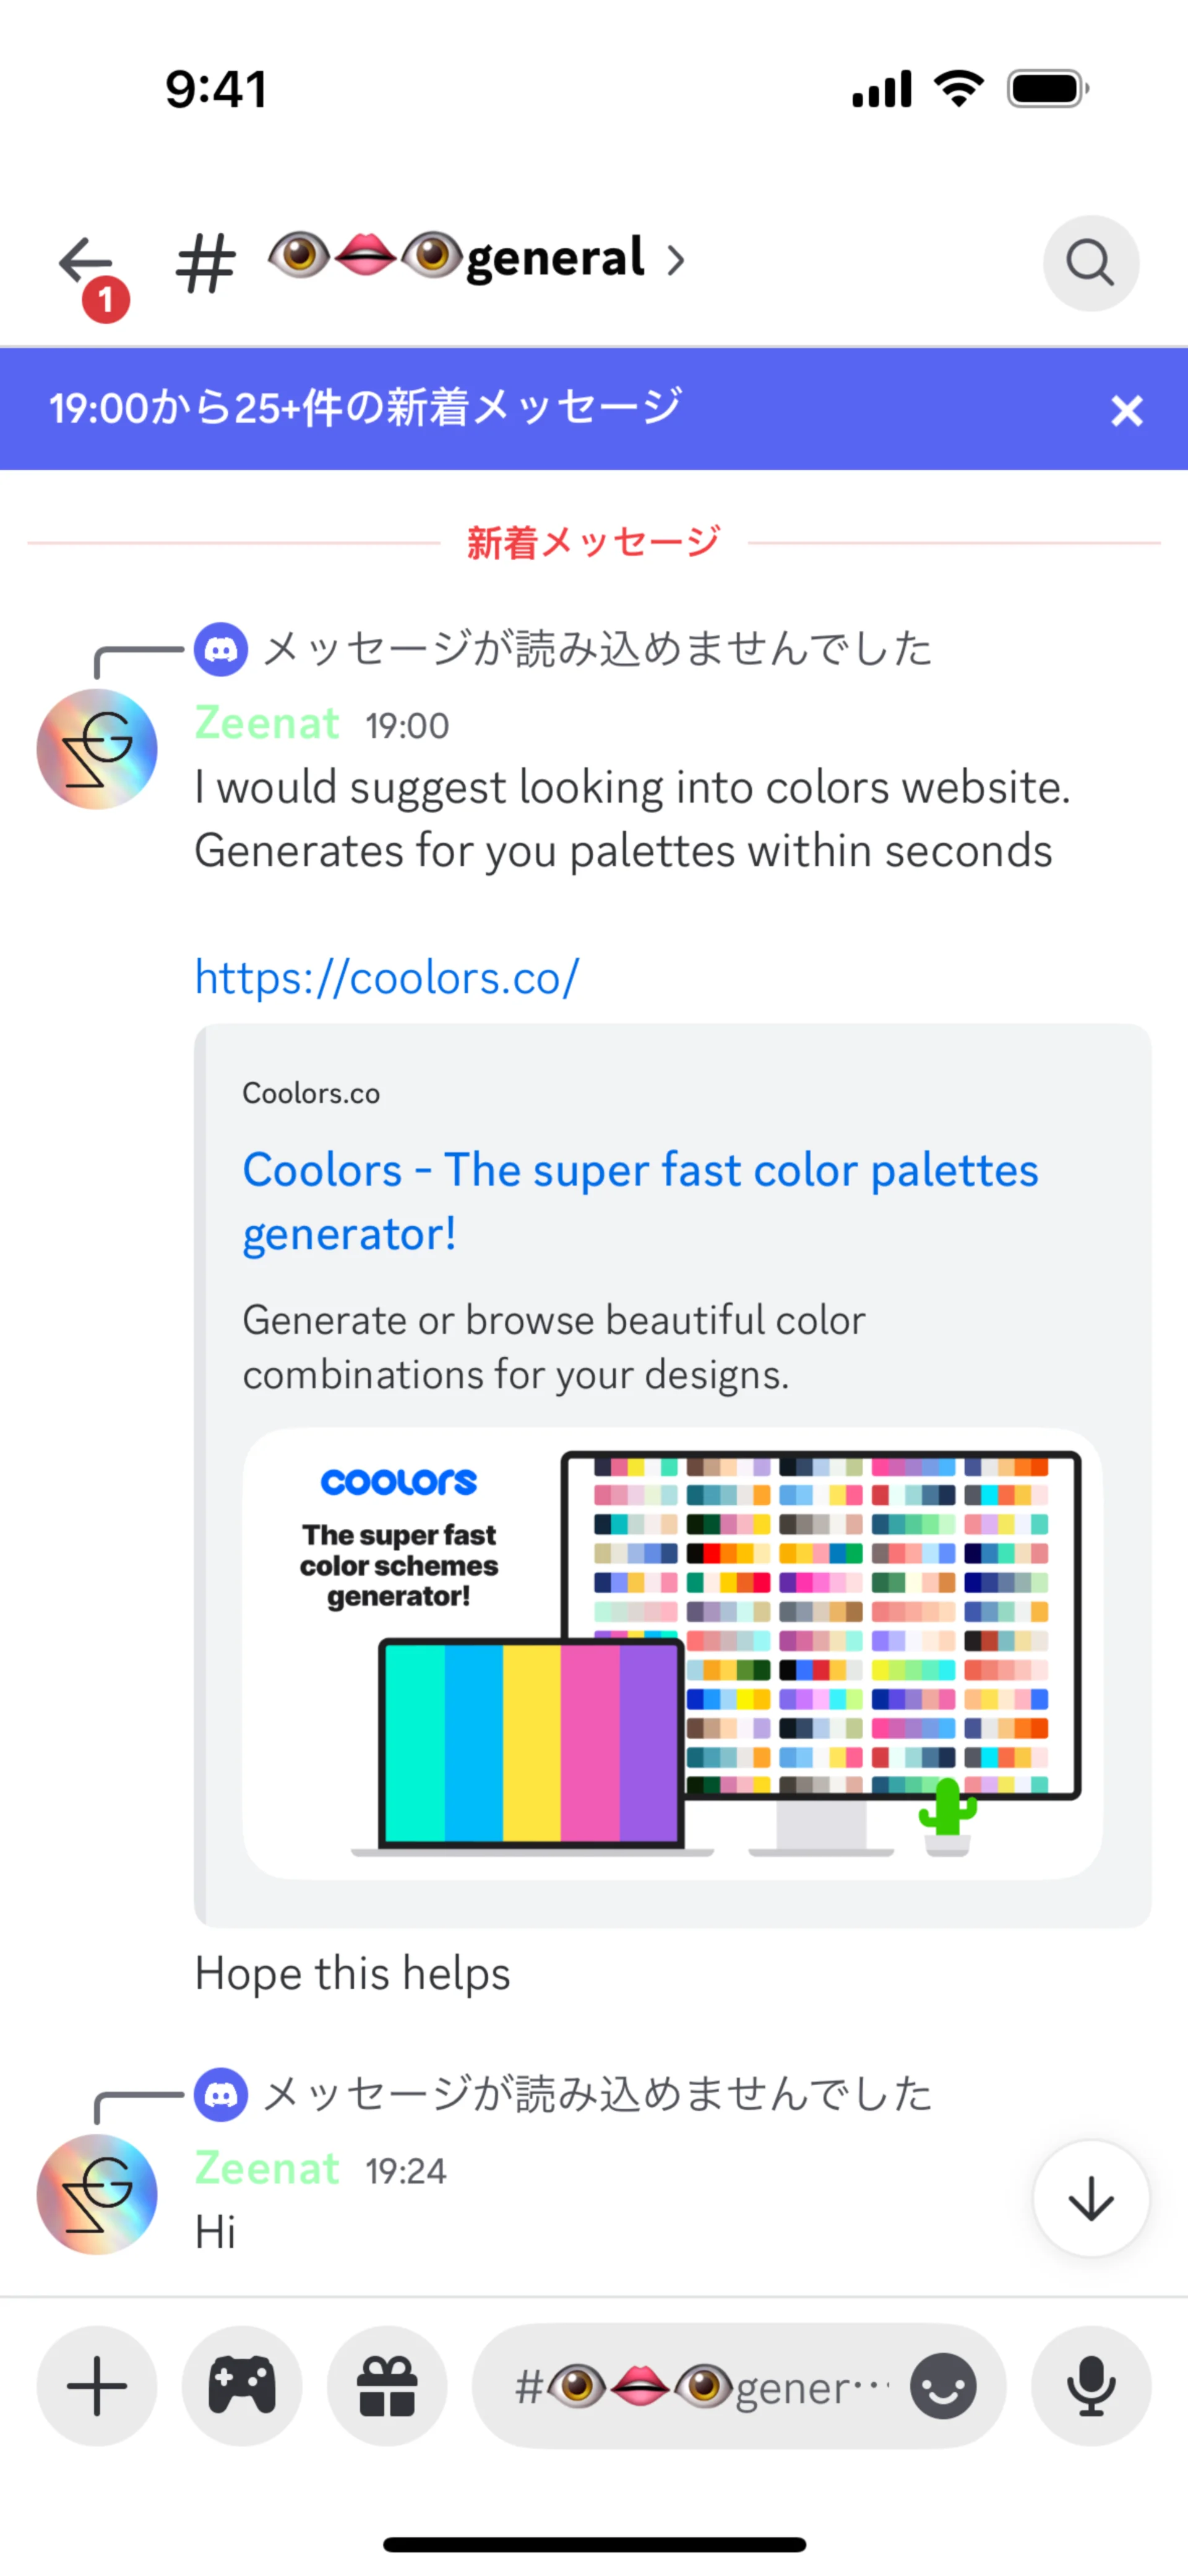Tap the back arrow button
This screenshot has width=1188, height=2576.
click(87, 263)
